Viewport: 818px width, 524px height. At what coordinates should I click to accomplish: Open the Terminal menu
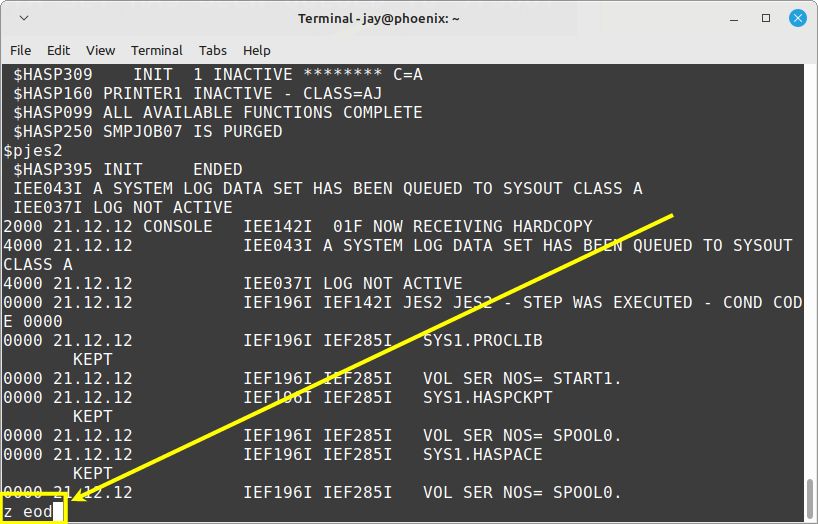tap(157, 51)
